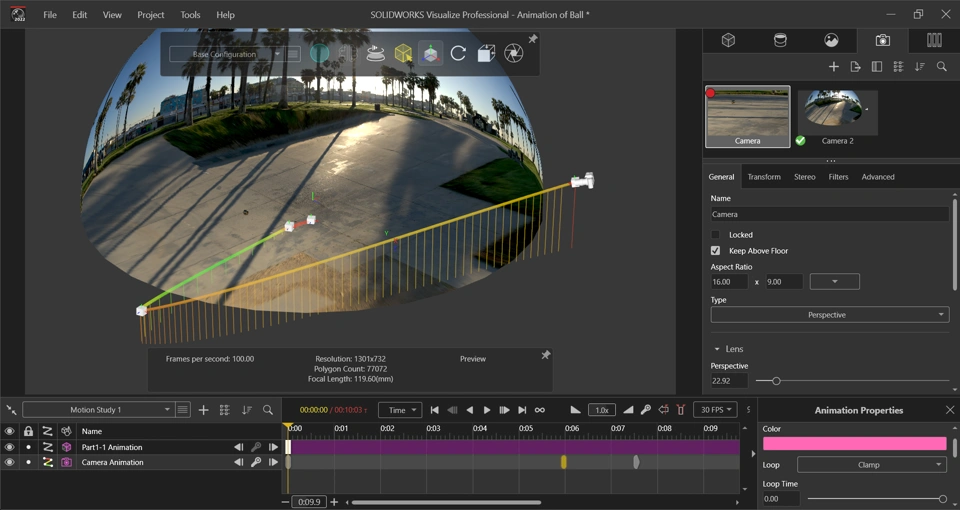
Task: Switch to the Transform tab
Action: [763, 177]
